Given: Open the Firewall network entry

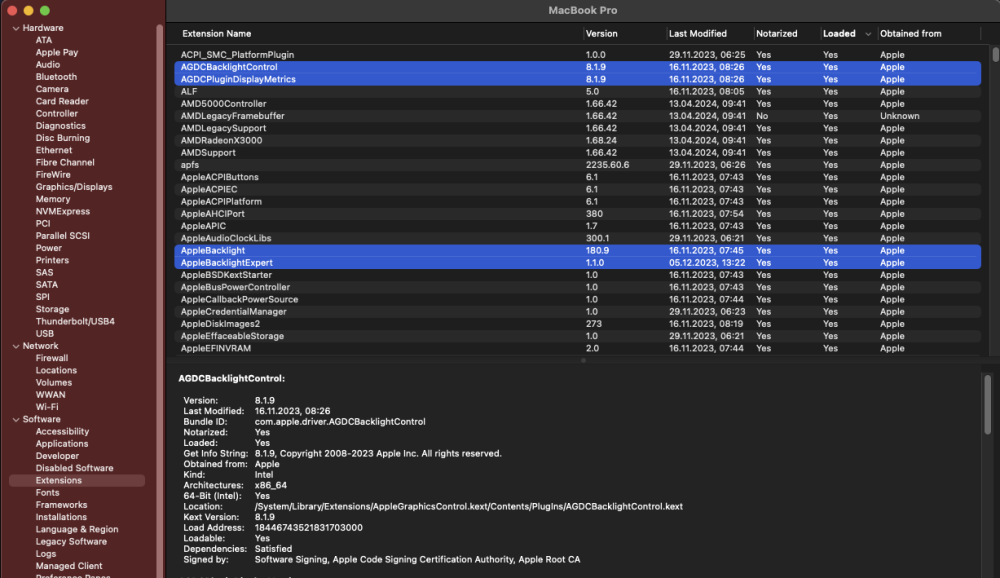Looking at the screenshot, I should click(x=52, y=358).
